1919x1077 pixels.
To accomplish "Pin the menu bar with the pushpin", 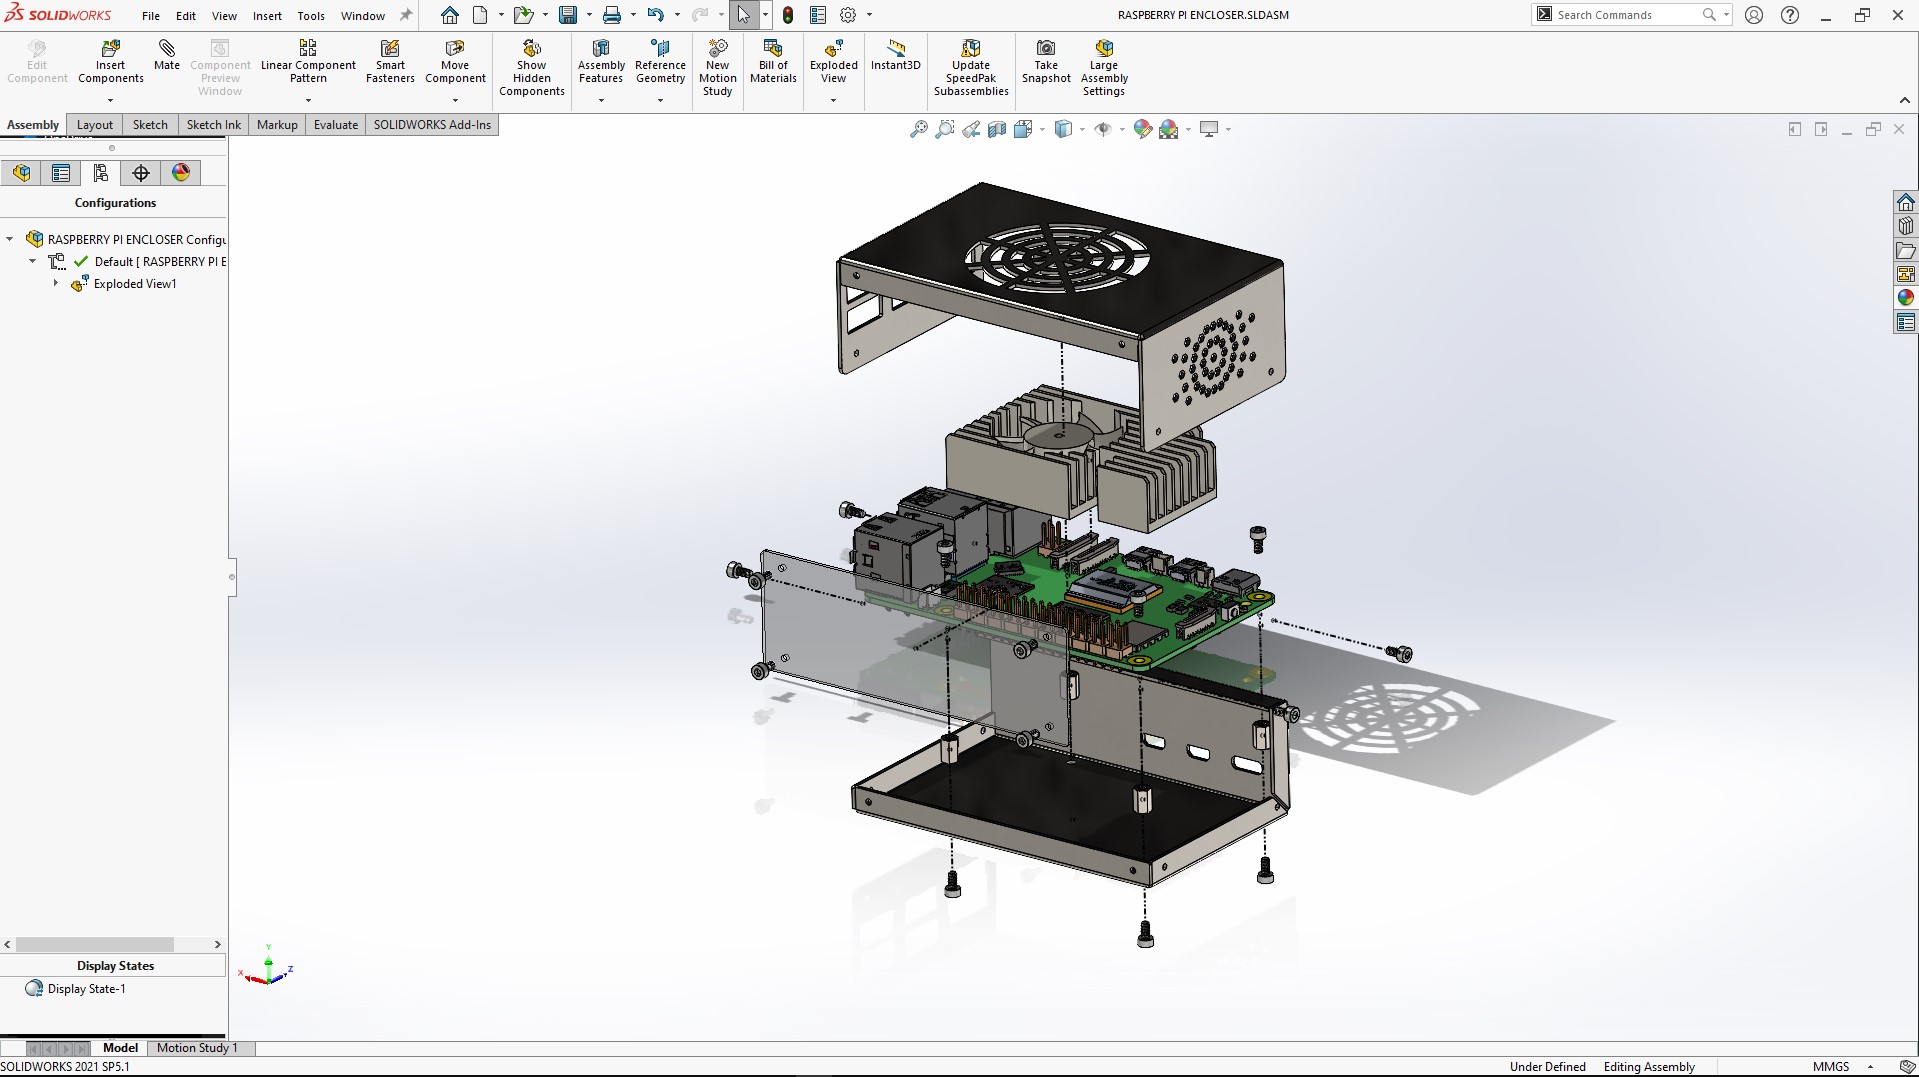I will (405, 15).
